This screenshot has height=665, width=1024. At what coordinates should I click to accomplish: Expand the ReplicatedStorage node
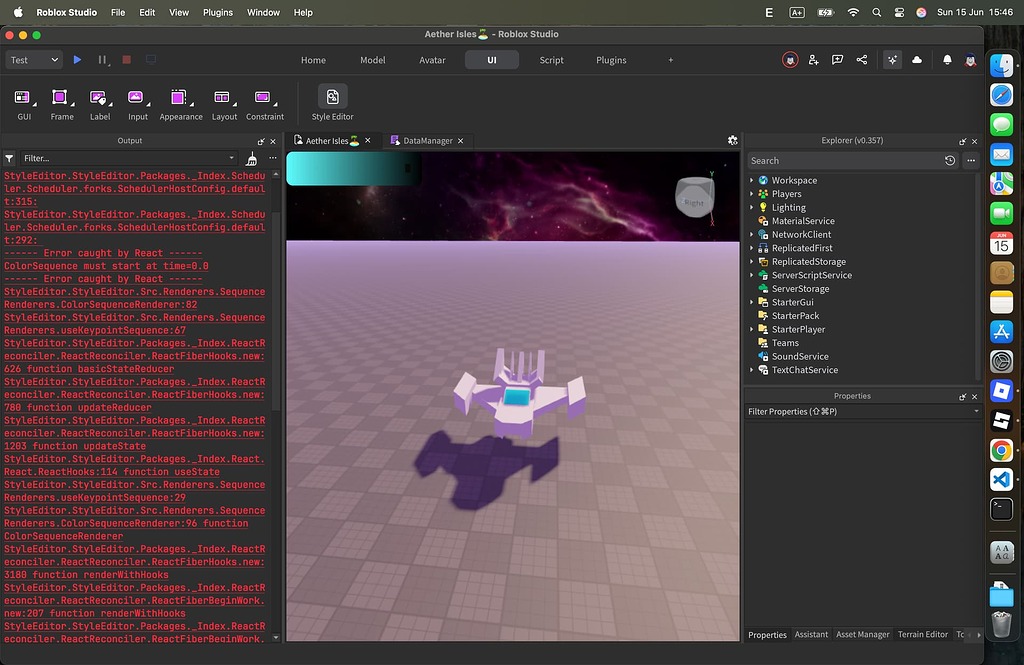752,261
